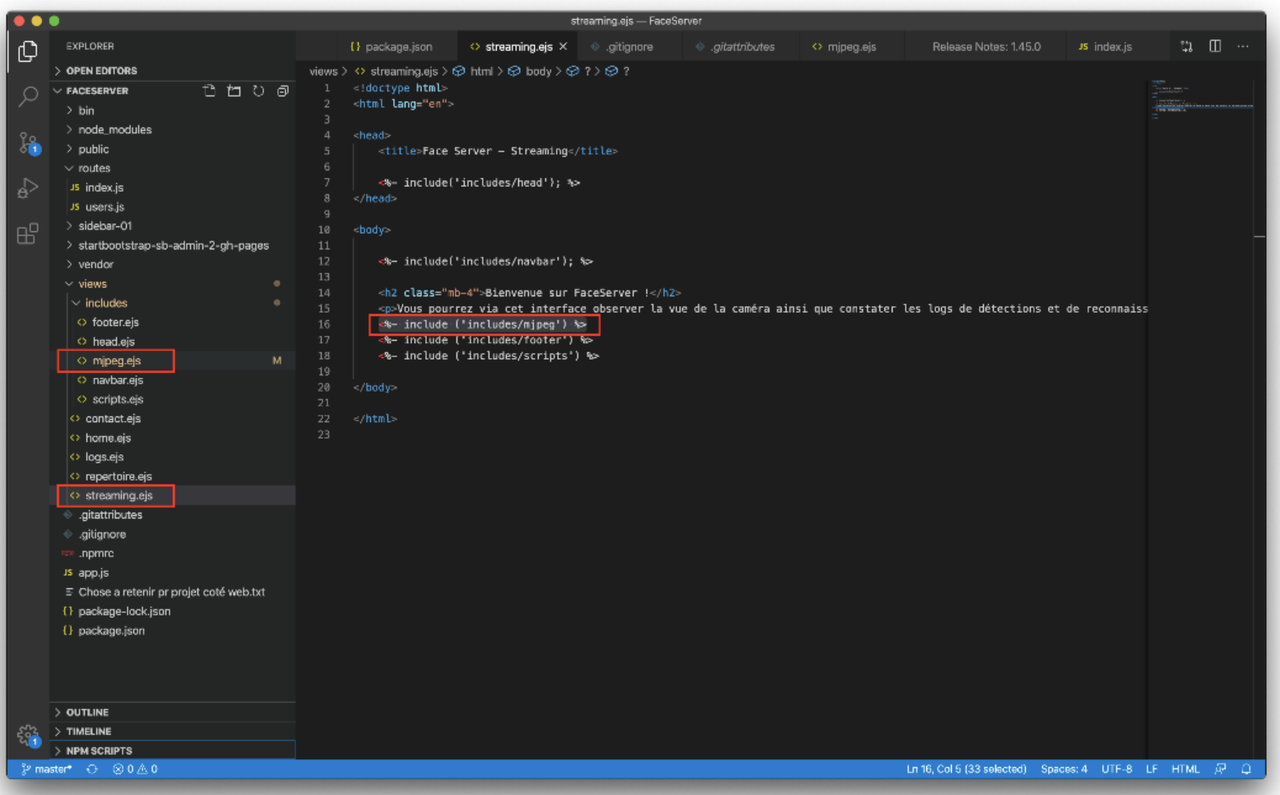Split the editor to the right
Image resolution: width=1280 pixels, height=795 pixels.
click(x=1215, y=46)
